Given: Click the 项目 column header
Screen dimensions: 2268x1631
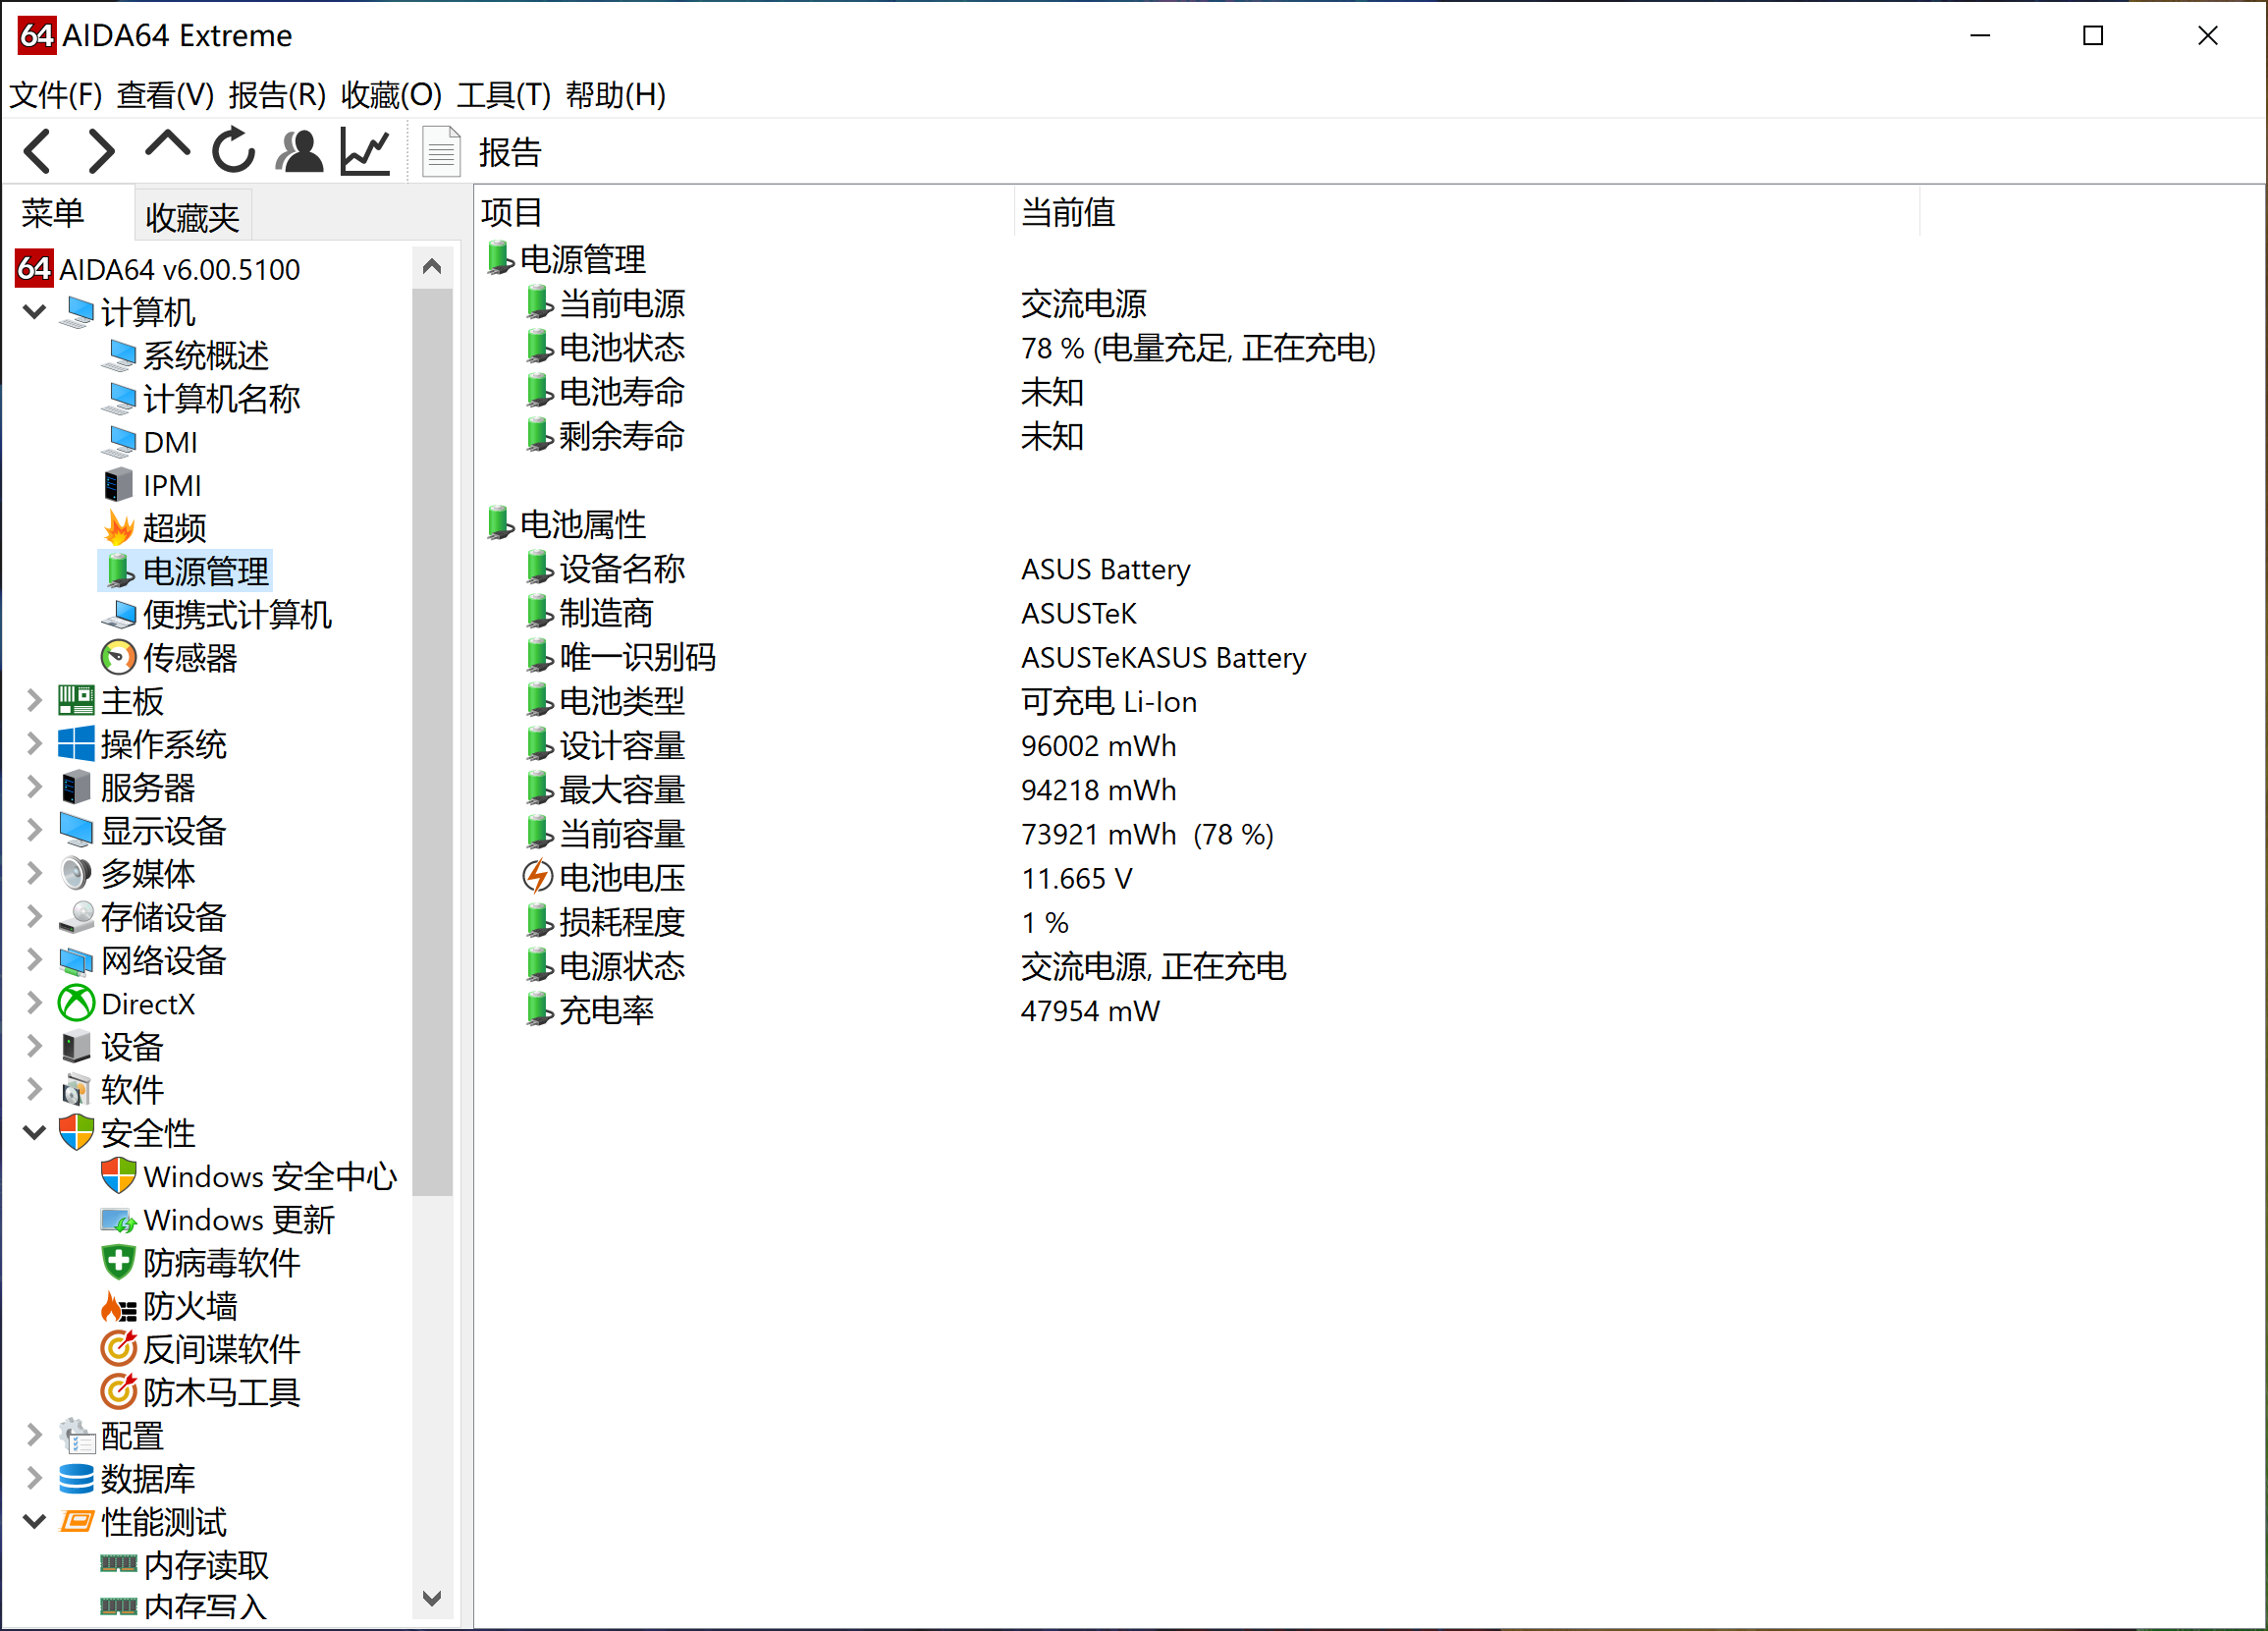Looking at the screenshot, I should click(744, 212).
